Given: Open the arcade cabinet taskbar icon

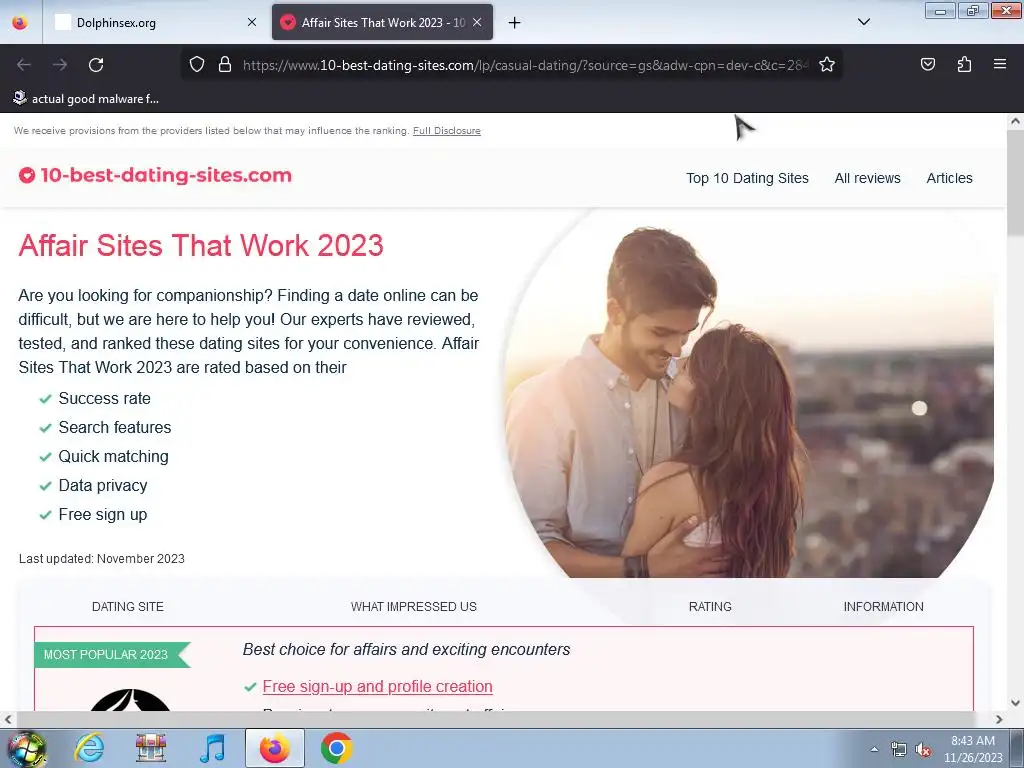Looking at the screenshot, I should [x=151, y=748].
